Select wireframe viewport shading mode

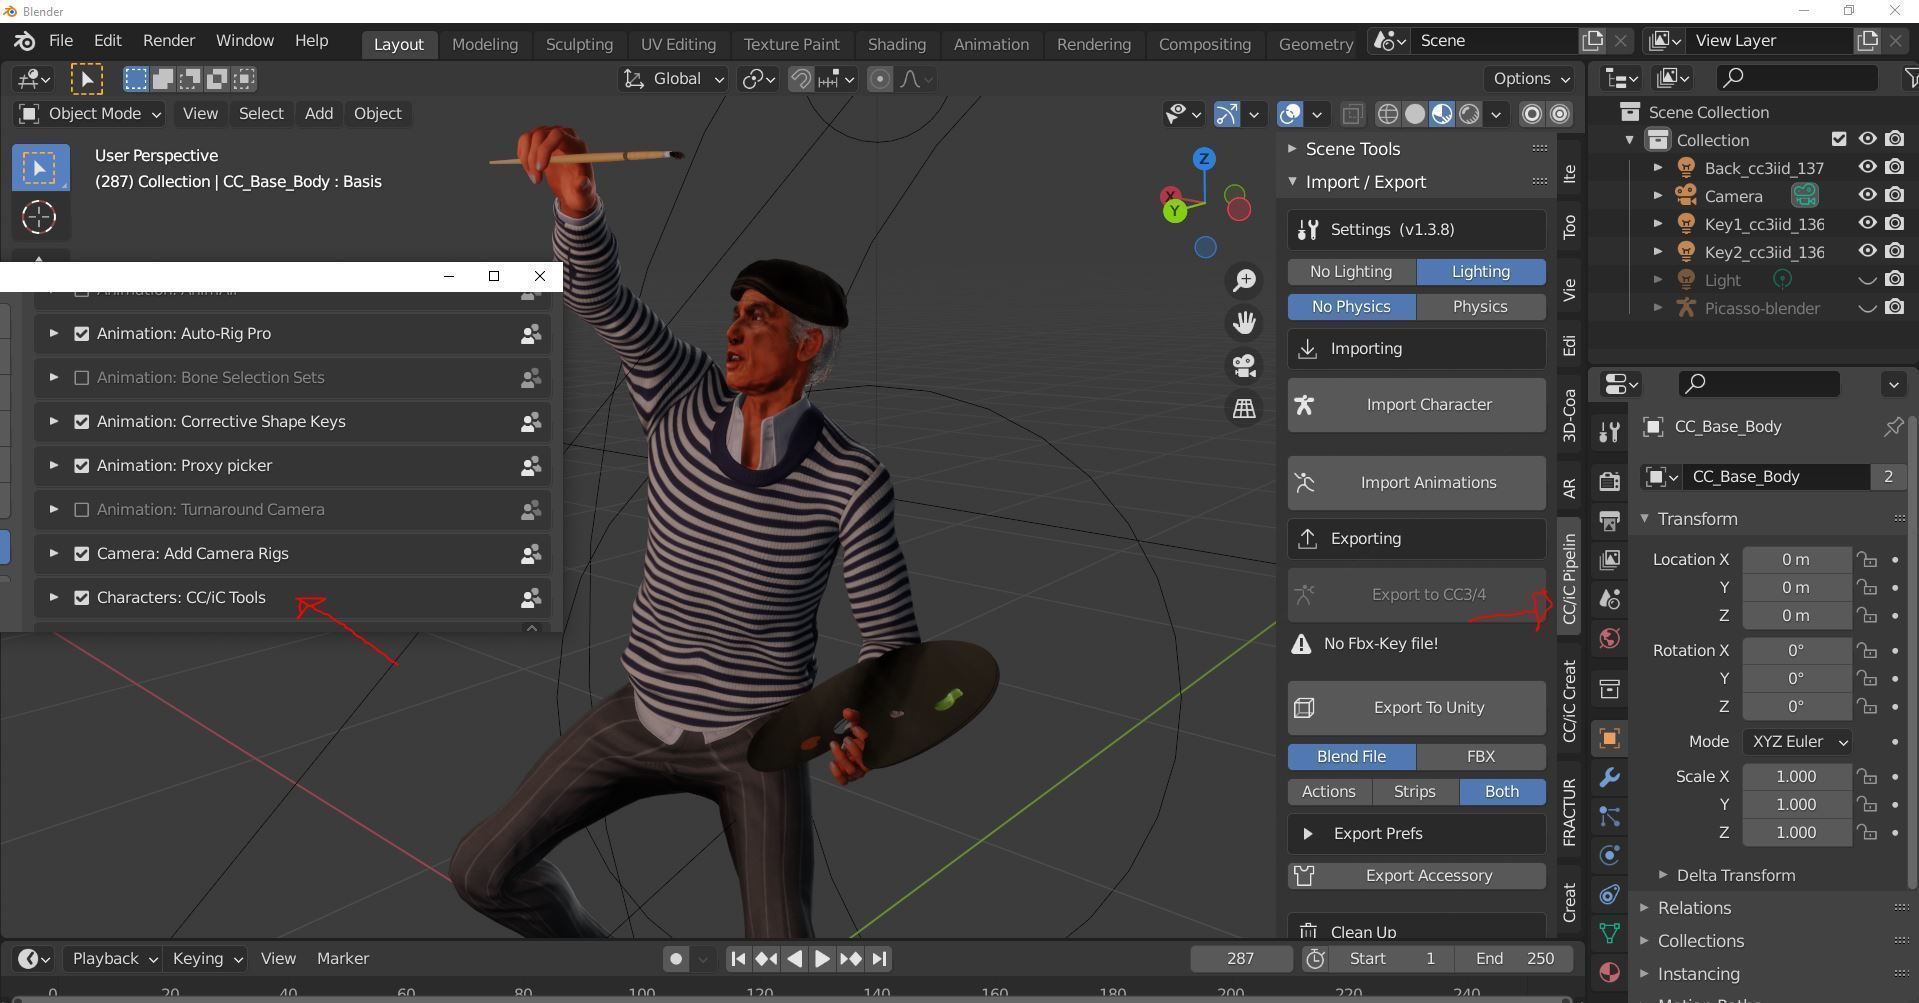[1387, 114]
